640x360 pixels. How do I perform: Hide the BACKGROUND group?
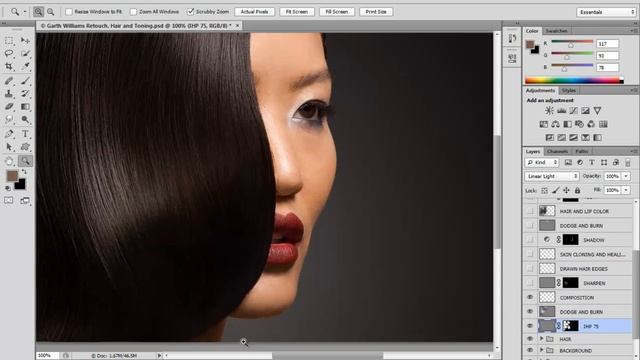530,350
